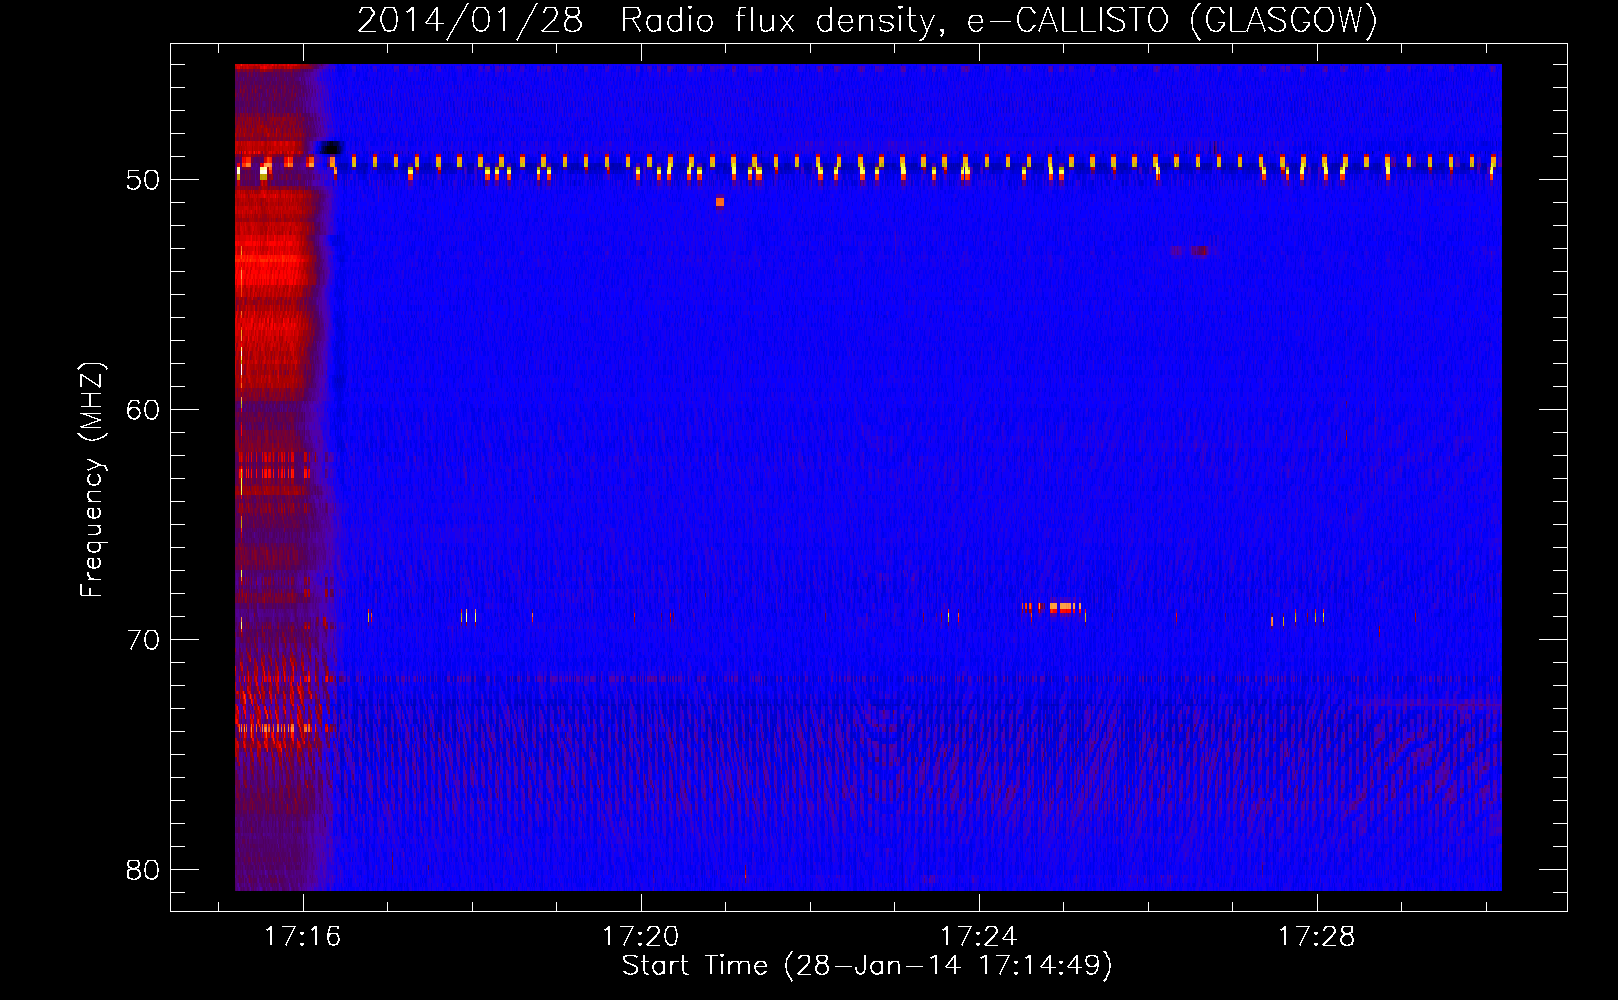The width and height of the screenshot is (1618, 1000).
Task: Click the 'Start Time (28-Jan-14 17:14:49)' label
Action: pos(867,966)
